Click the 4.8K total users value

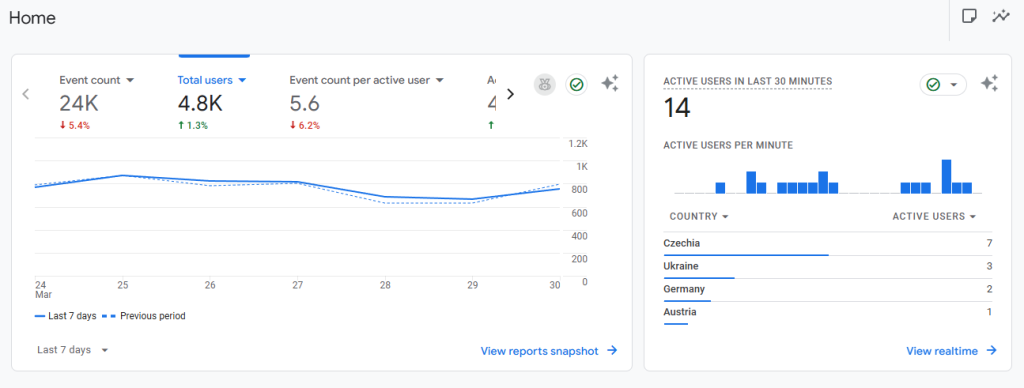200,103
